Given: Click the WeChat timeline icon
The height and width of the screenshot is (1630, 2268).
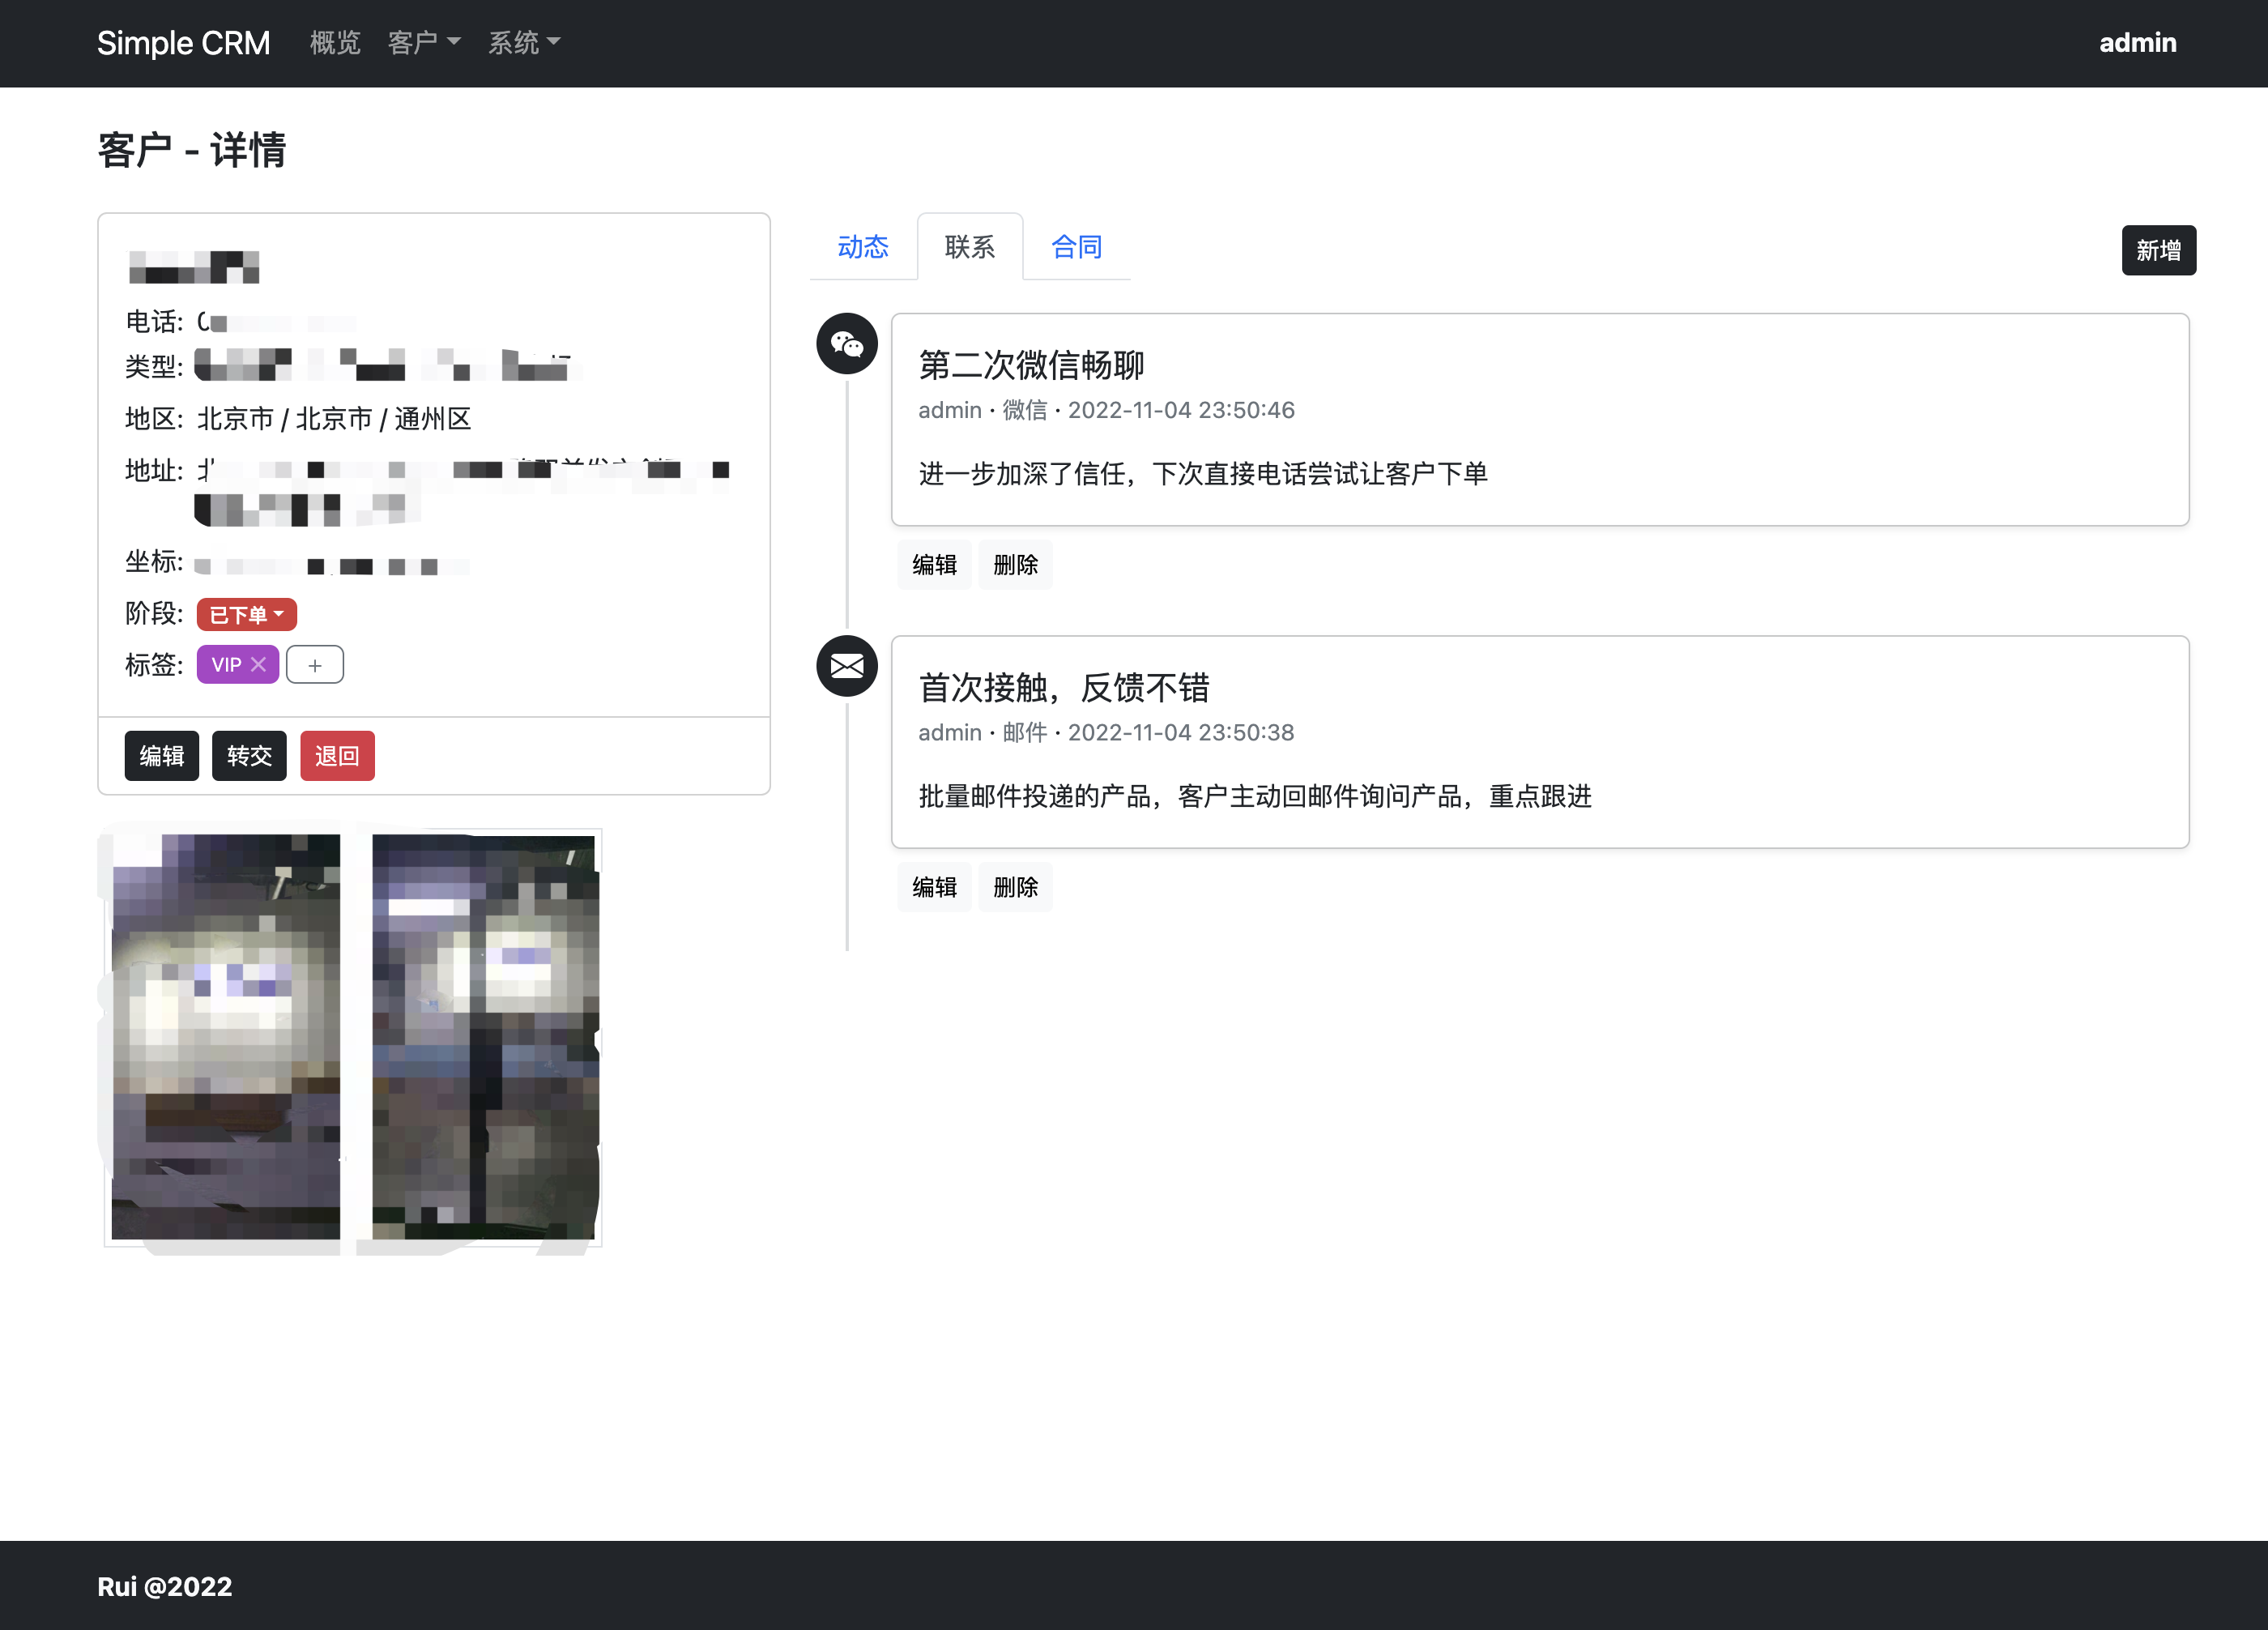Looking at the screenshot, I should (846, 344).
